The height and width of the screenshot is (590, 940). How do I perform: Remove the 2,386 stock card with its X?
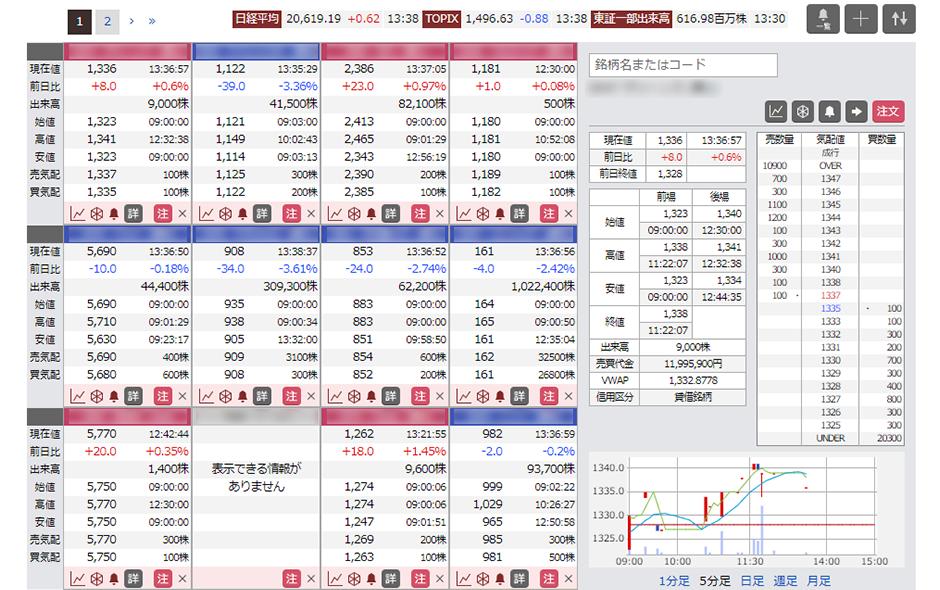pos(439,213)
